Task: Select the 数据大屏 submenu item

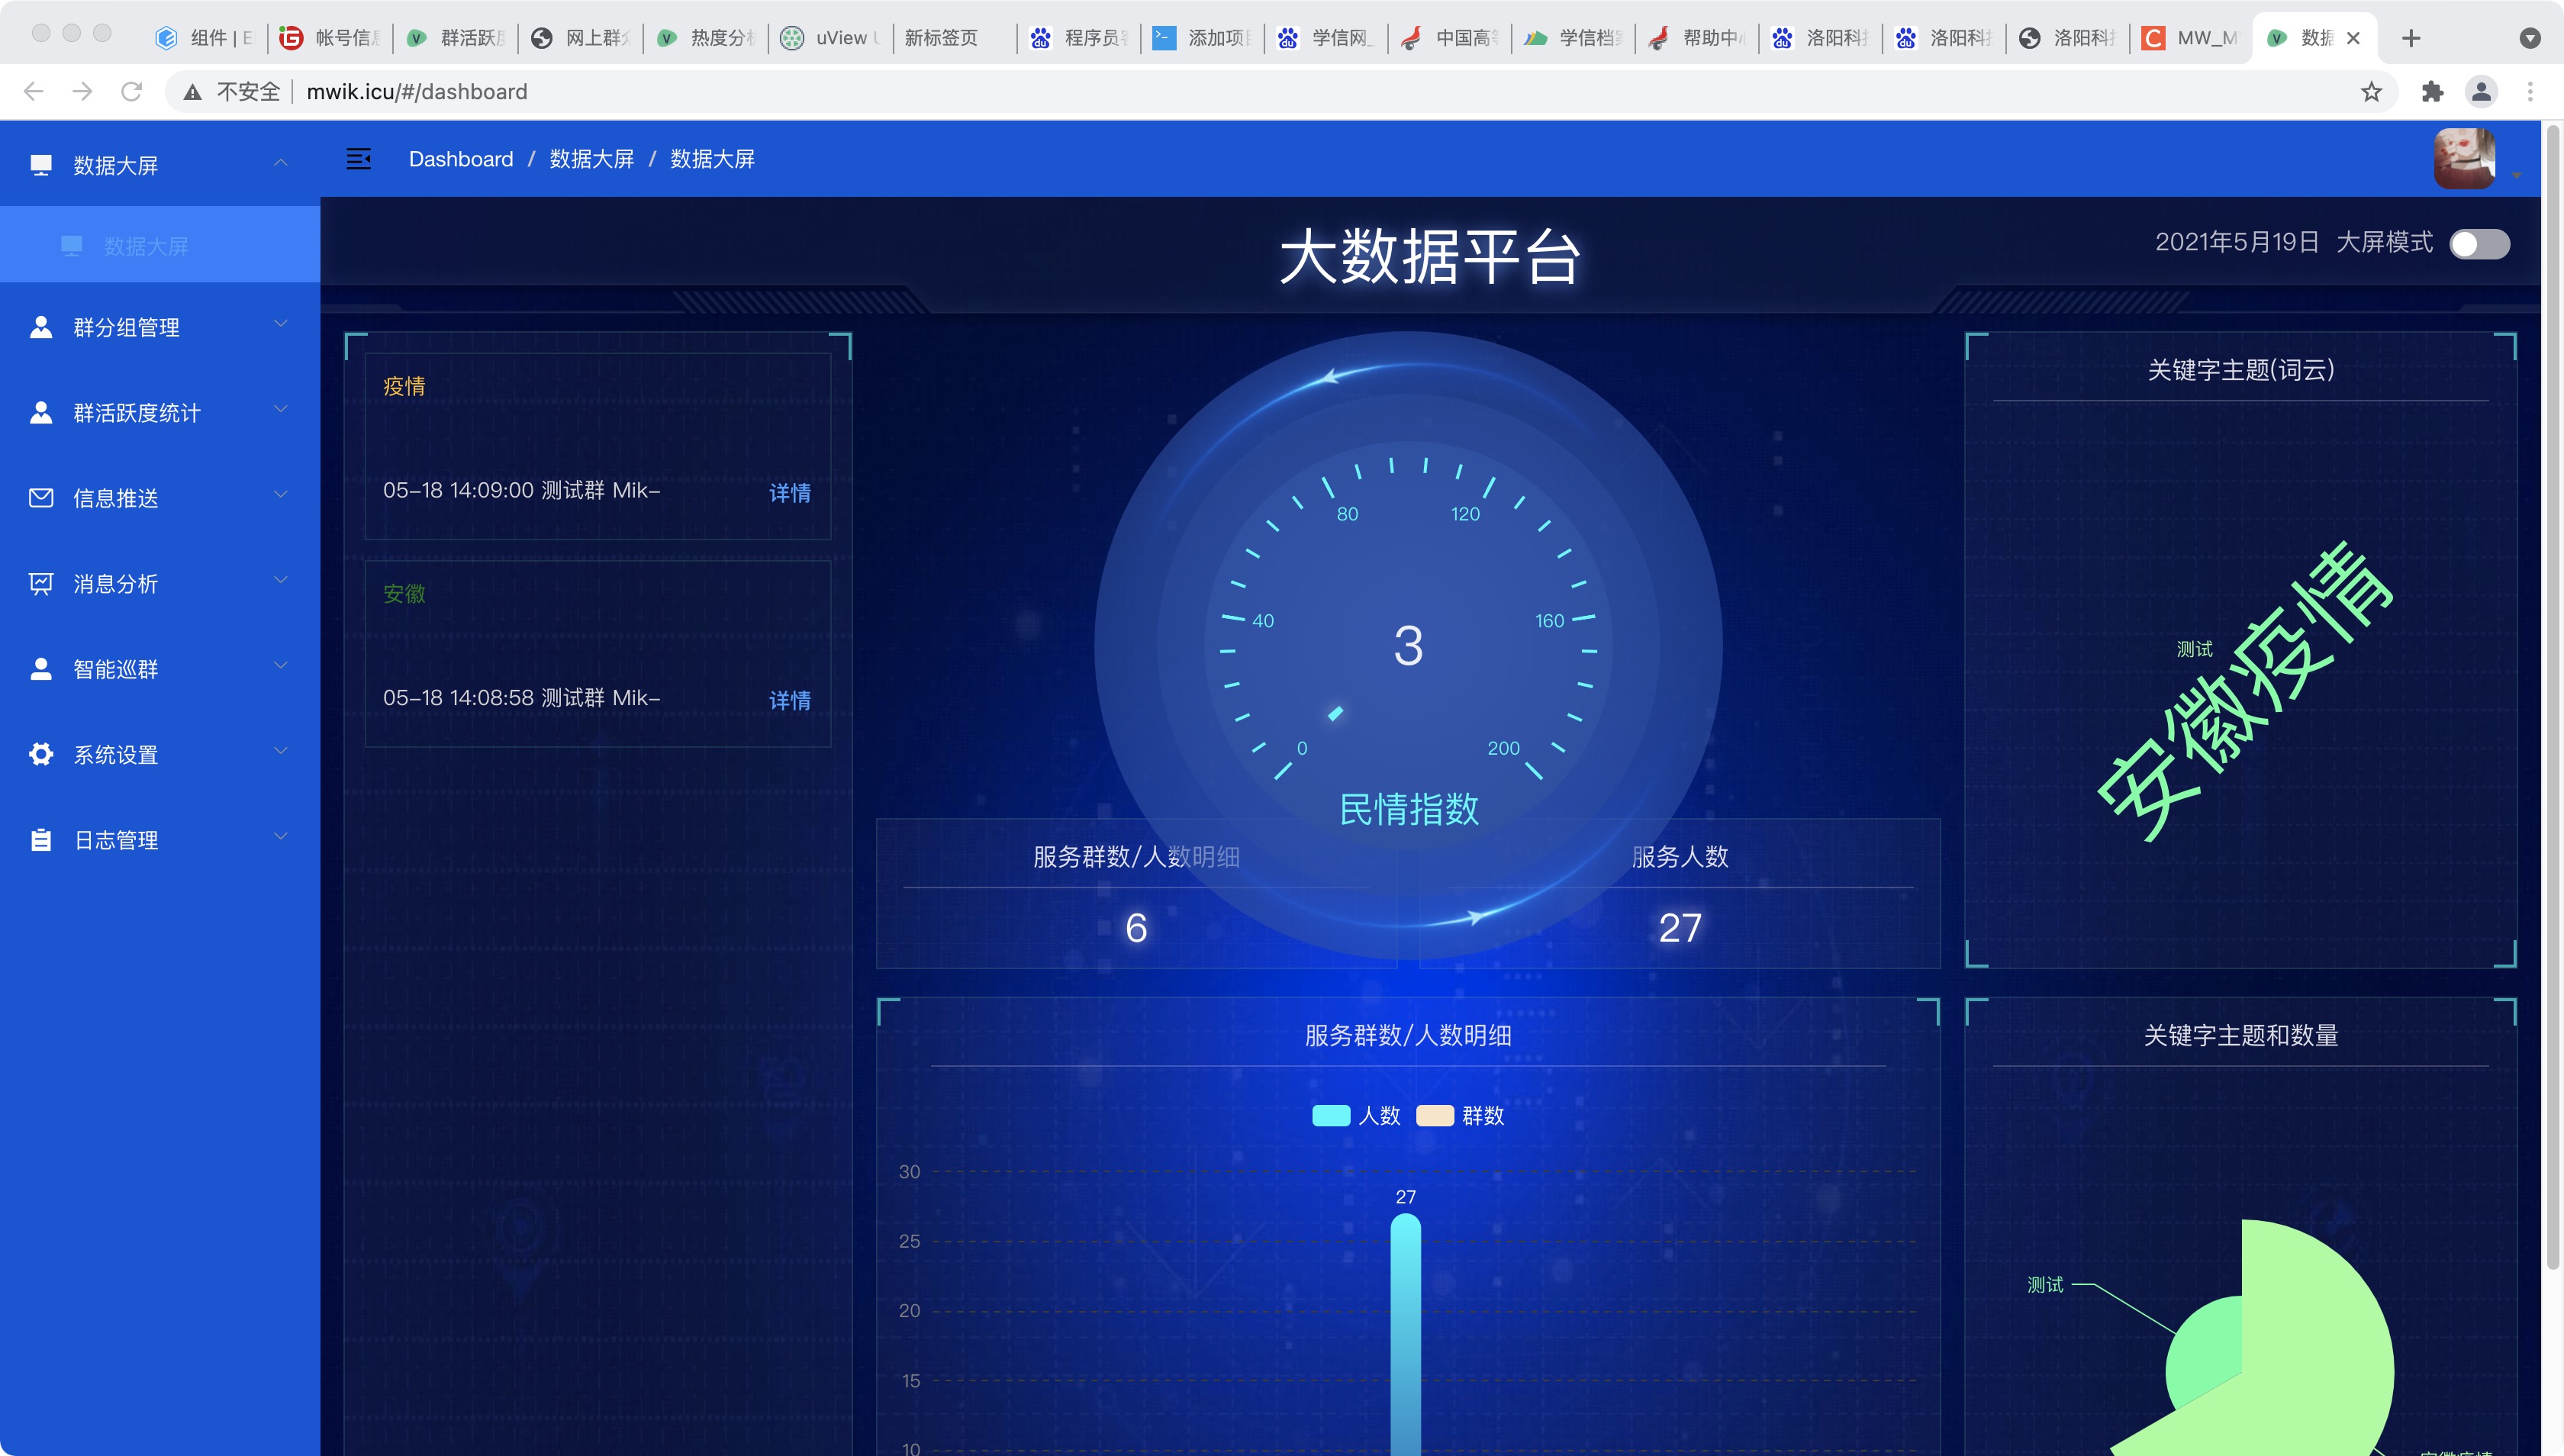Action: (x=160, y=245)
